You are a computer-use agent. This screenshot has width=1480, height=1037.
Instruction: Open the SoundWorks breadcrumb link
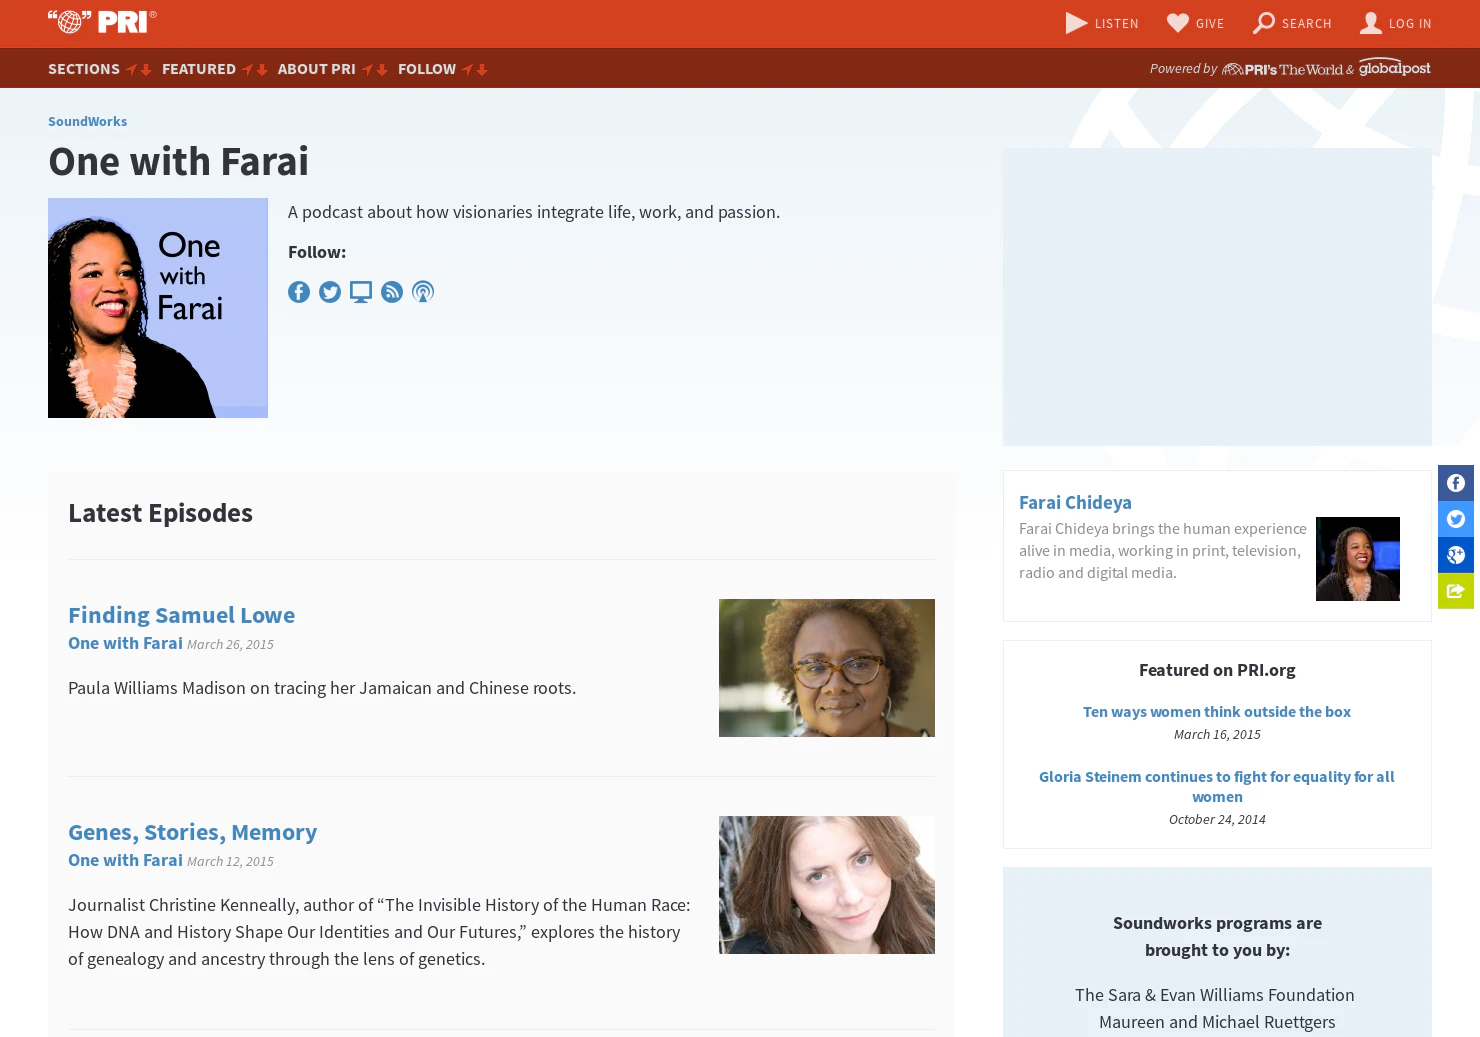(x=87, y=121)
